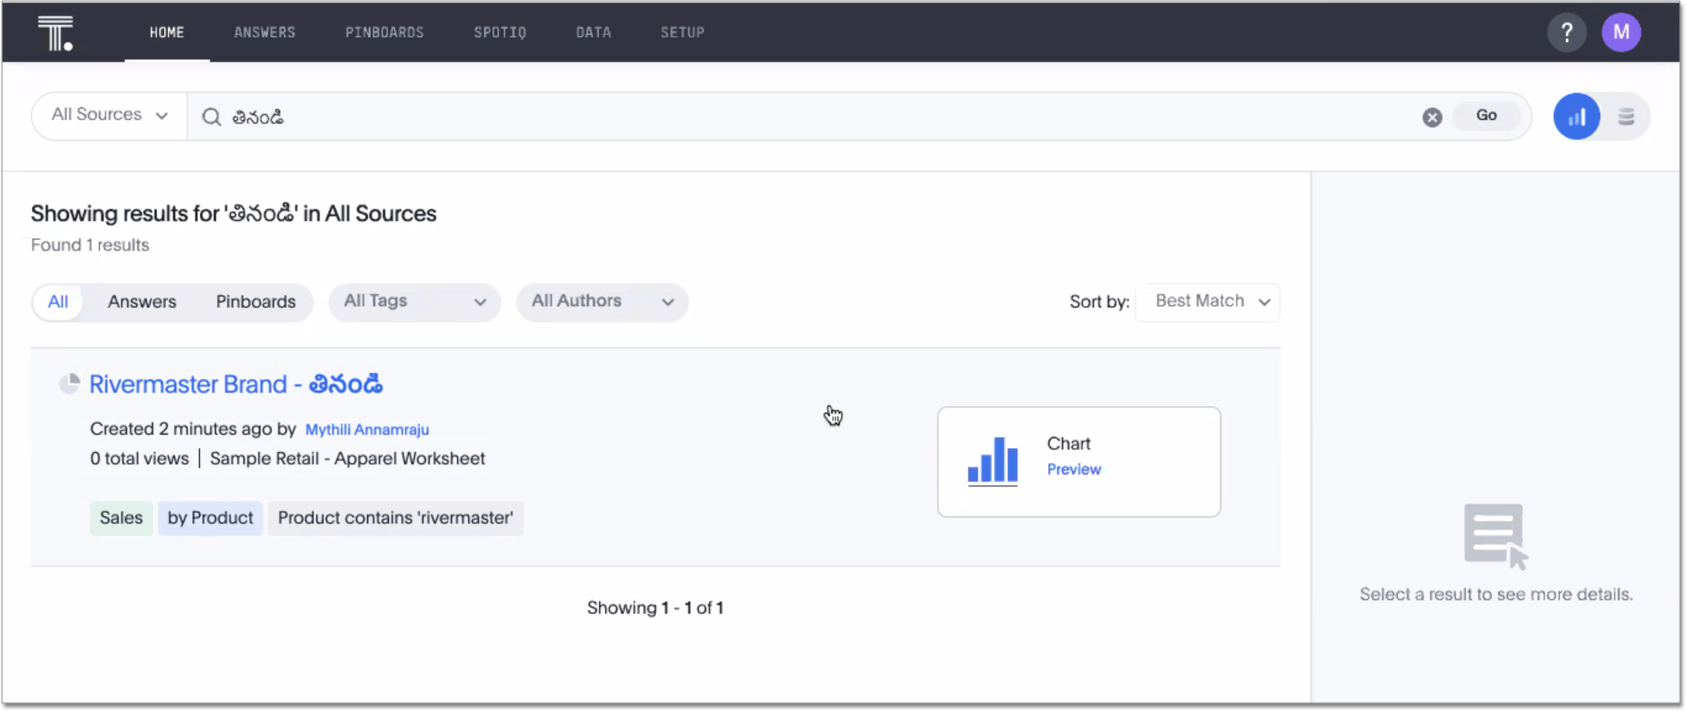Open the user profile avatar

[x=1620, y=32]
